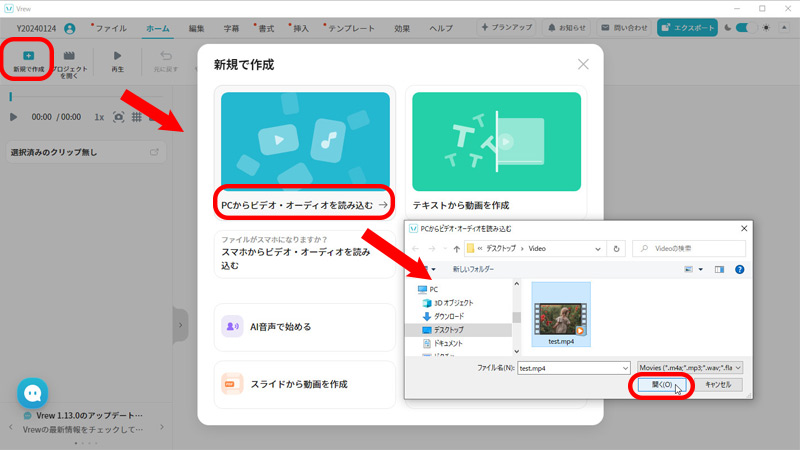800x450 pixels.
Task: Open the テンプレート menu tab
Action: (x=351, y=29)
